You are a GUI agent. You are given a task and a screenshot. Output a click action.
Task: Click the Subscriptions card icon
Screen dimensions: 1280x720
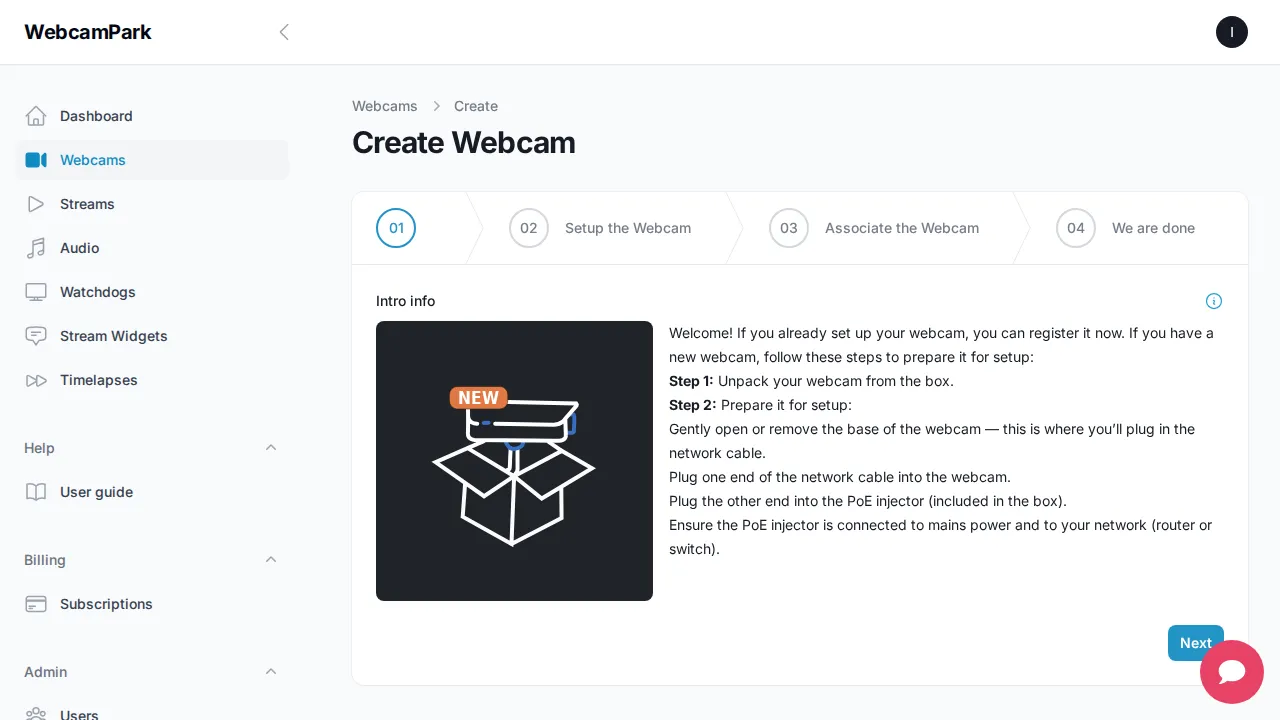[x=36, y=604]
